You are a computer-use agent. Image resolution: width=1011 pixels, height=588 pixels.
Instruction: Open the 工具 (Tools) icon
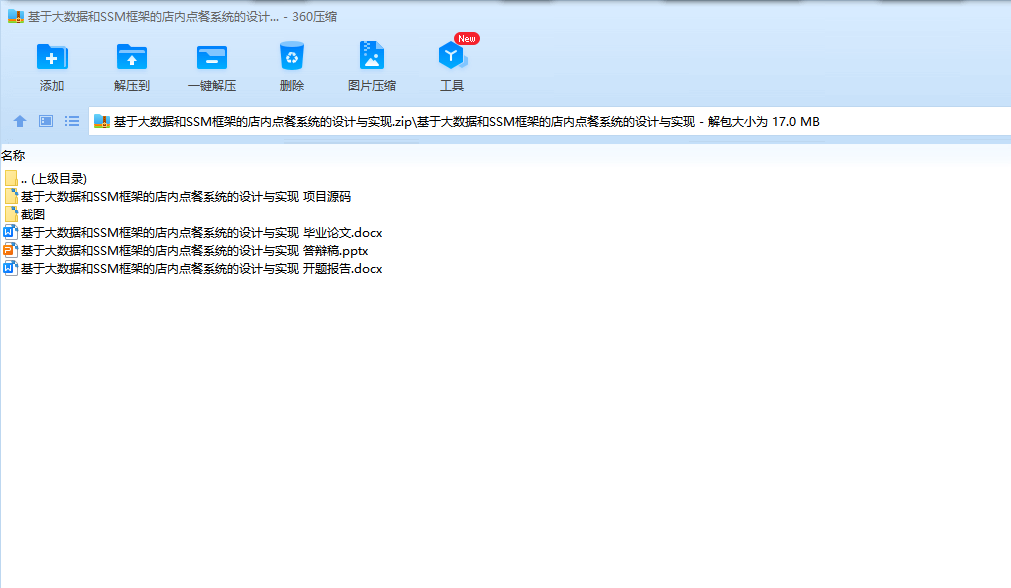(x=451, y=56)
